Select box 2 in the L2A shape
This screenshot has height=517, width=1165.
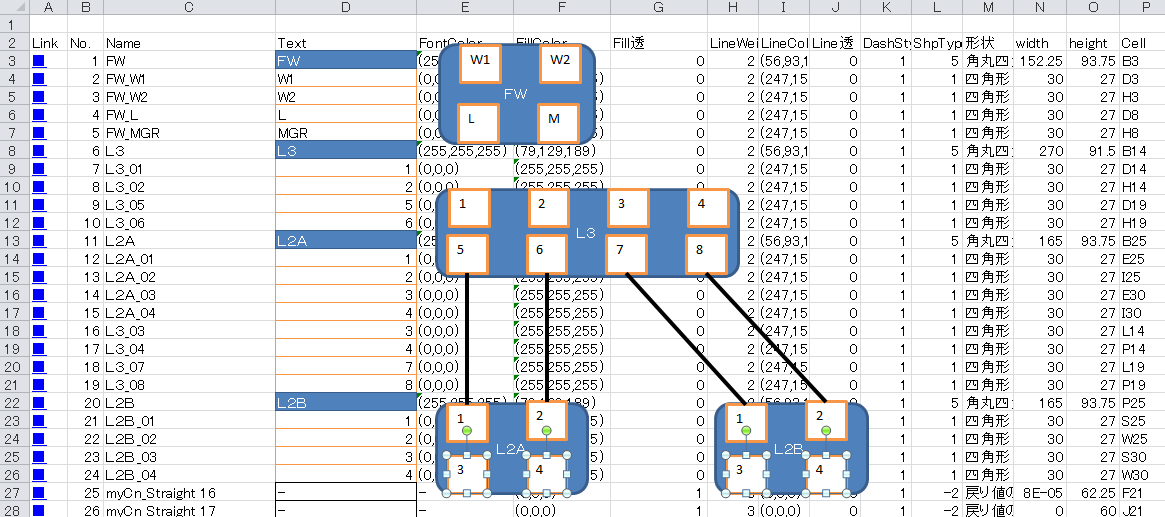pos(547,420)
